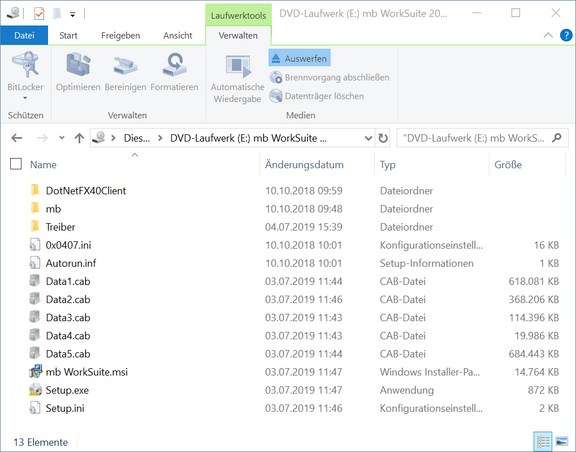Viewport: 576px width, 452px height.
Task: Switch to details view icon in status bar
Action: point(543,441)
